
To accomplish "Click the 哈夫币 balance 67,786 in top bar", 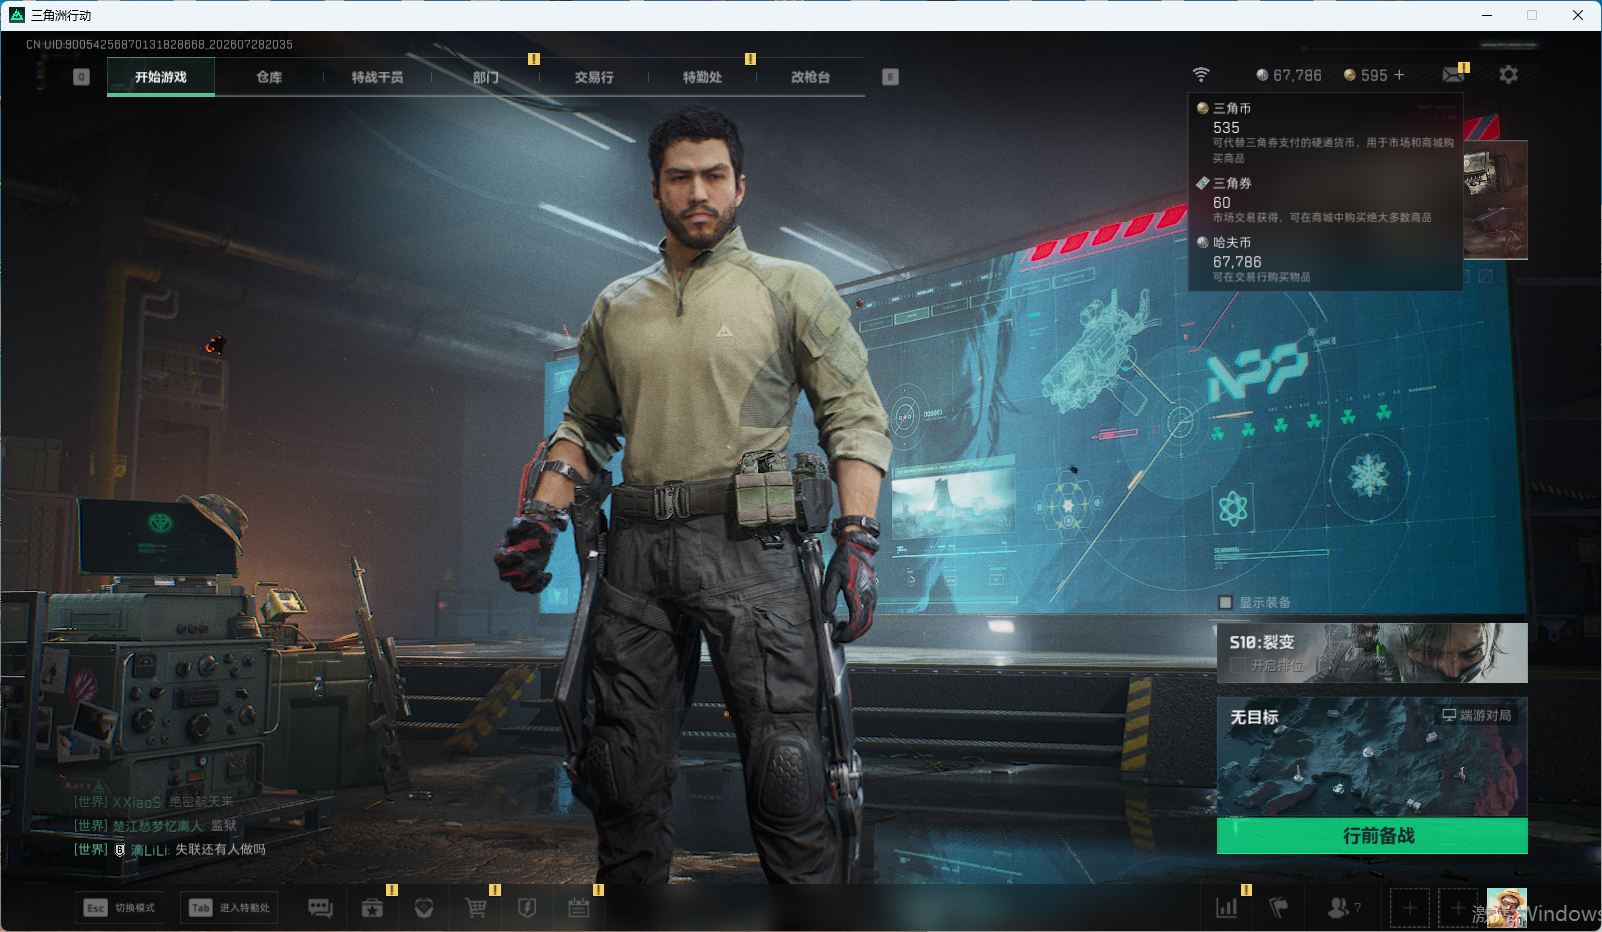I will [1289, 75].
